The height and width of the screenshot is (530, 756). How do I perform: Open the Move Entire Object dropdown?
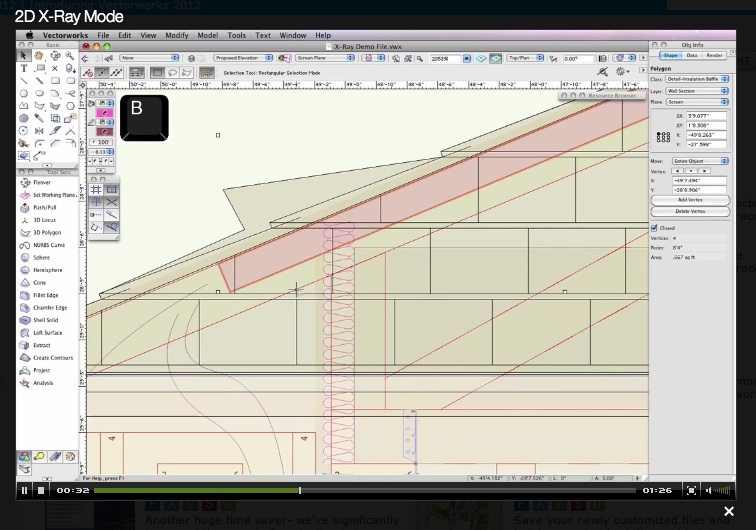pos(696,161)
